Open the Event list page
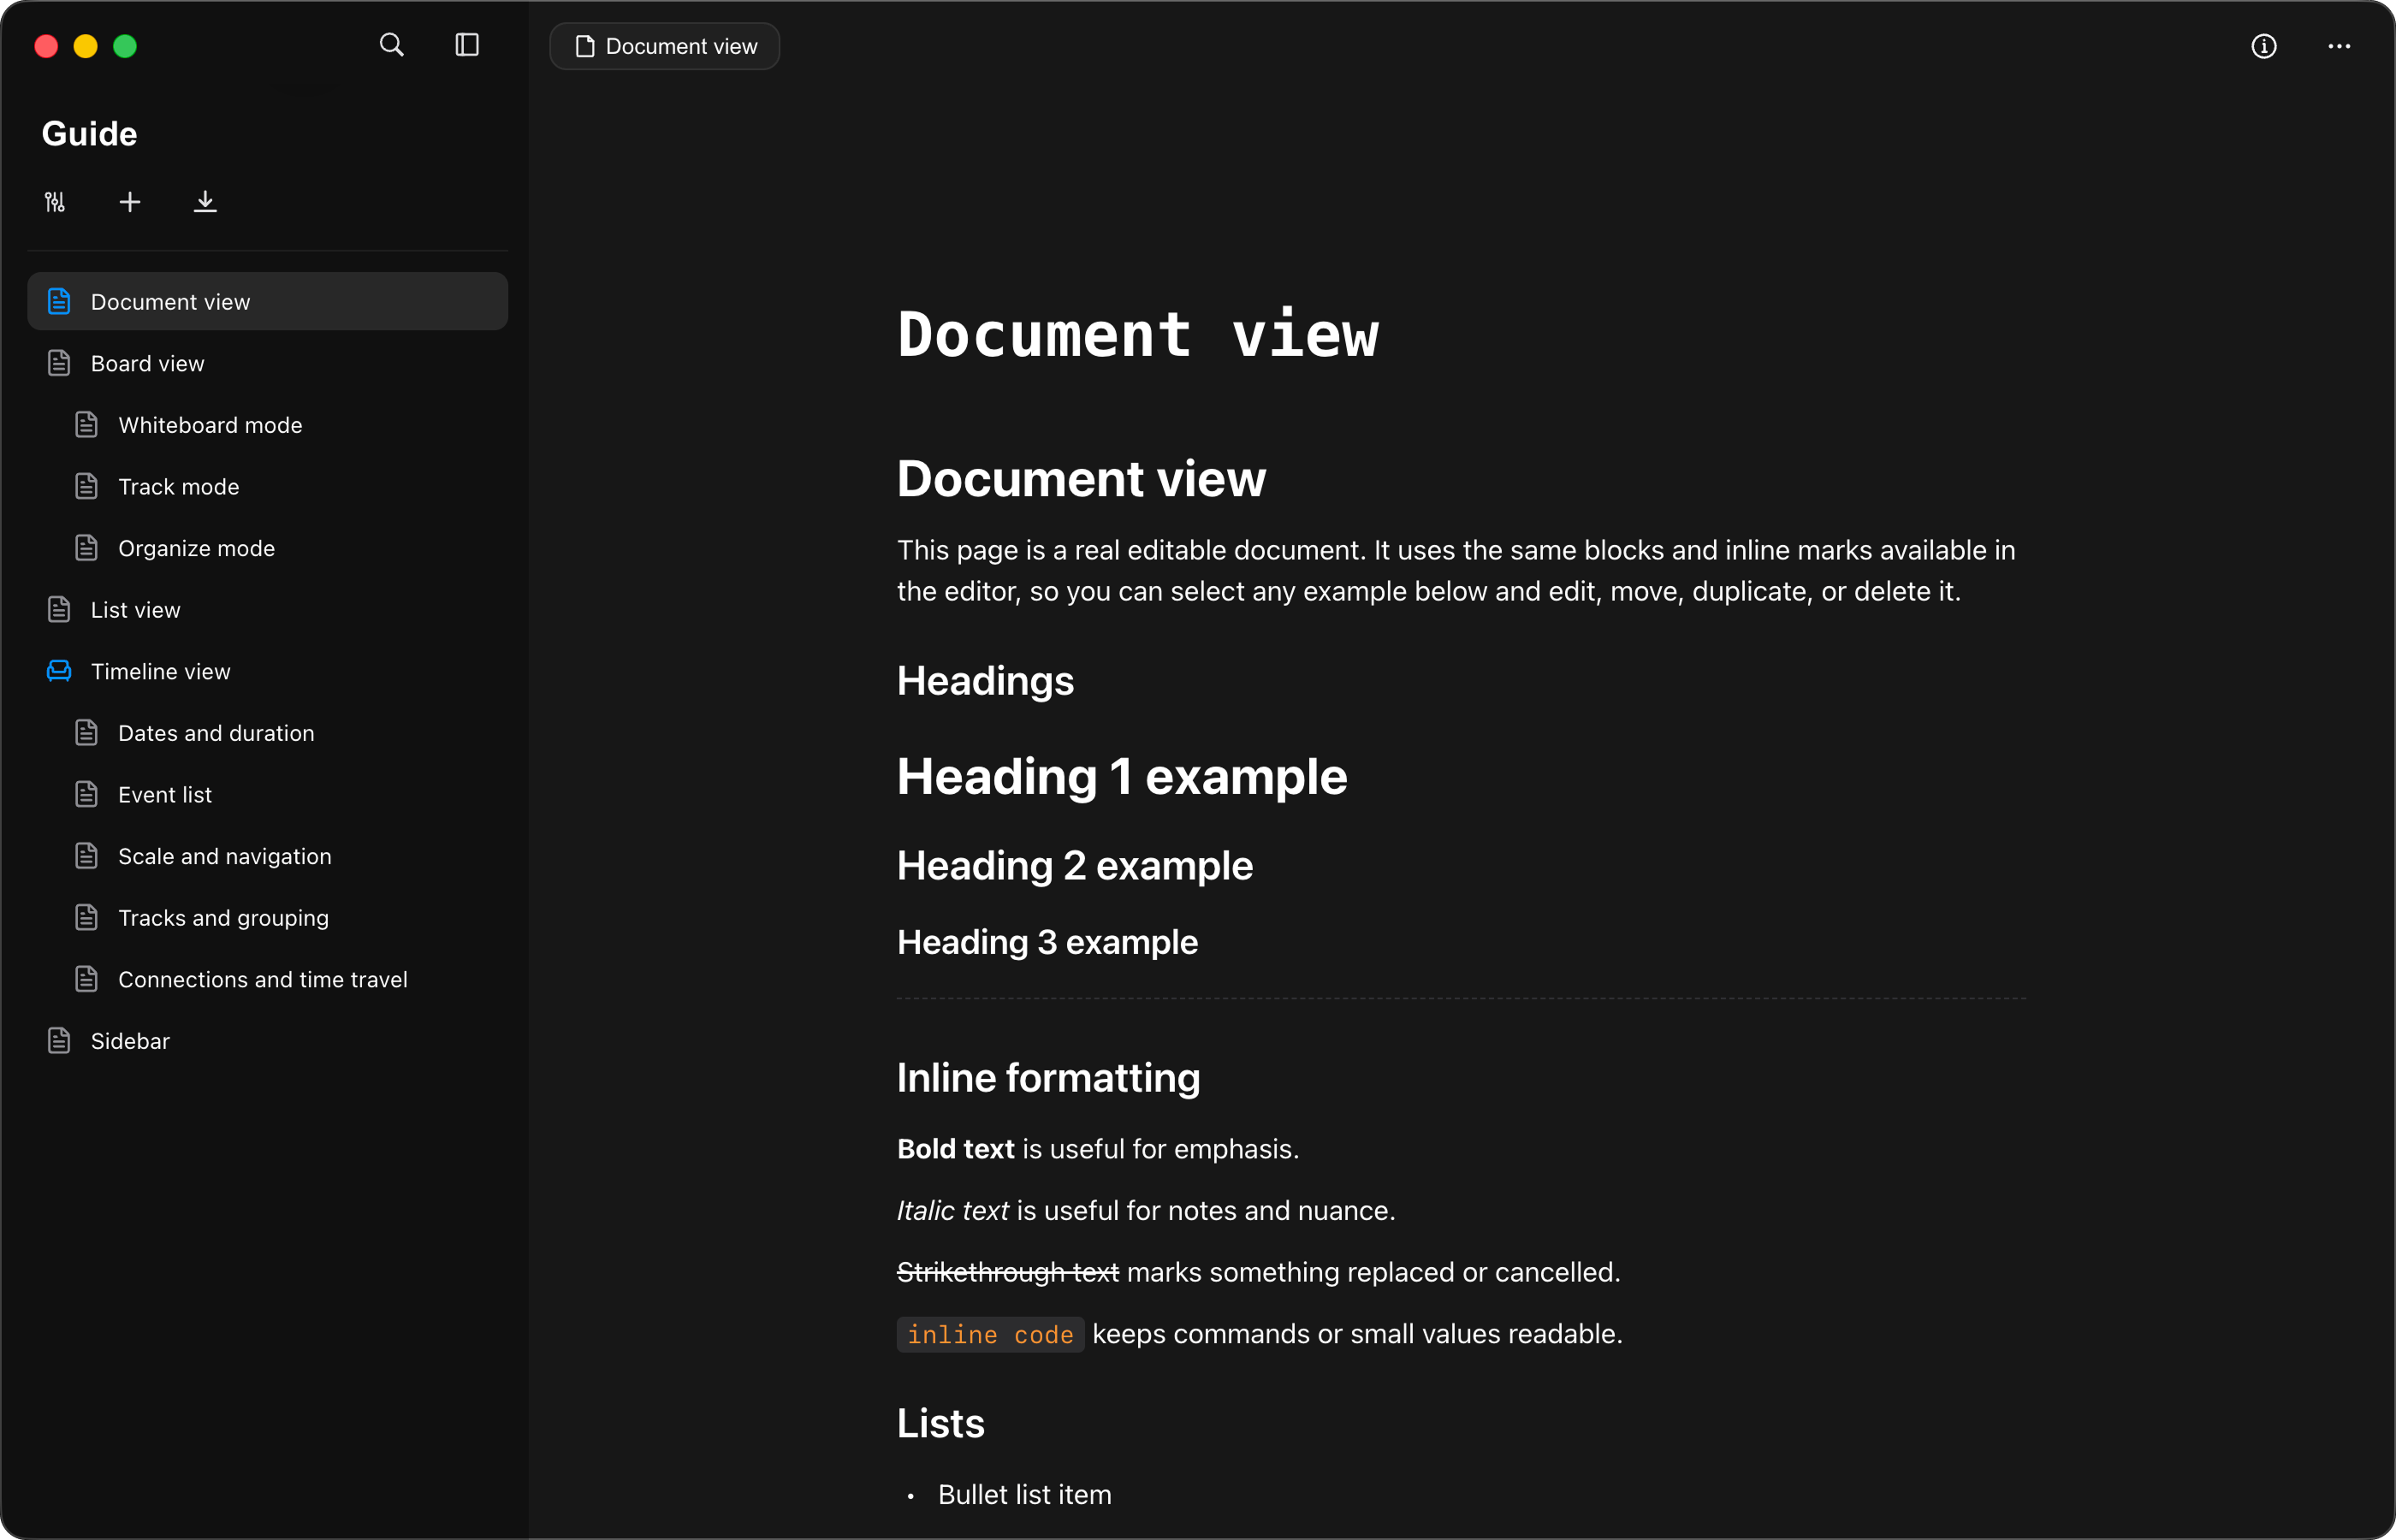Image resolution: width=2396 pixels, height=1540 pixels. click(268, 794)
